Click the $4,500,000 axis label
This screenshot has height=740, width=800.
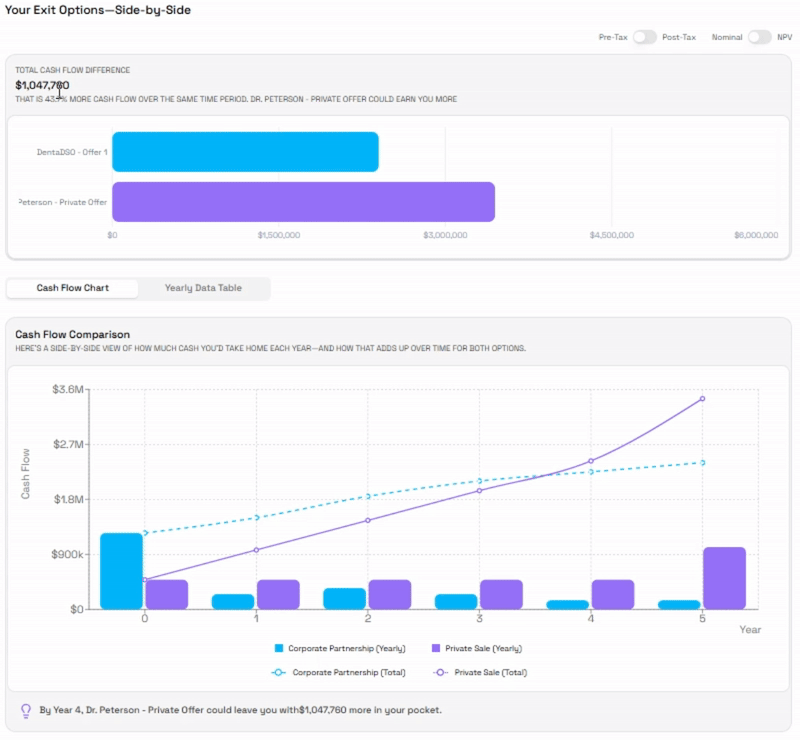(x=612, y=235)
